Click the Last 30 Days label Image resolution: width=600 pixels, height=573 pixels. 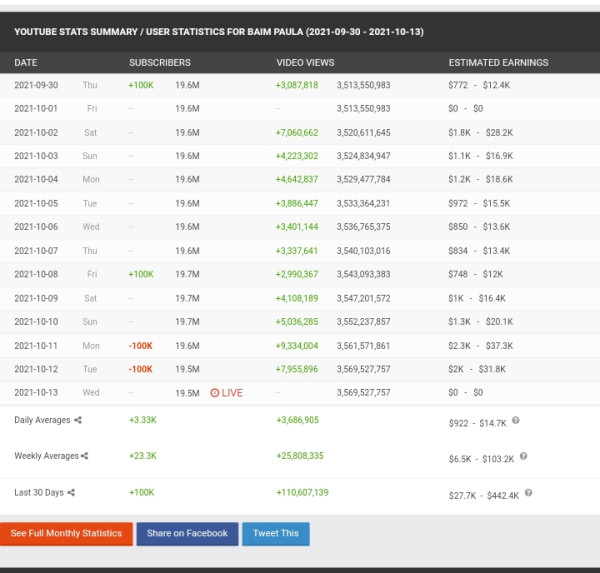(39, 492)
